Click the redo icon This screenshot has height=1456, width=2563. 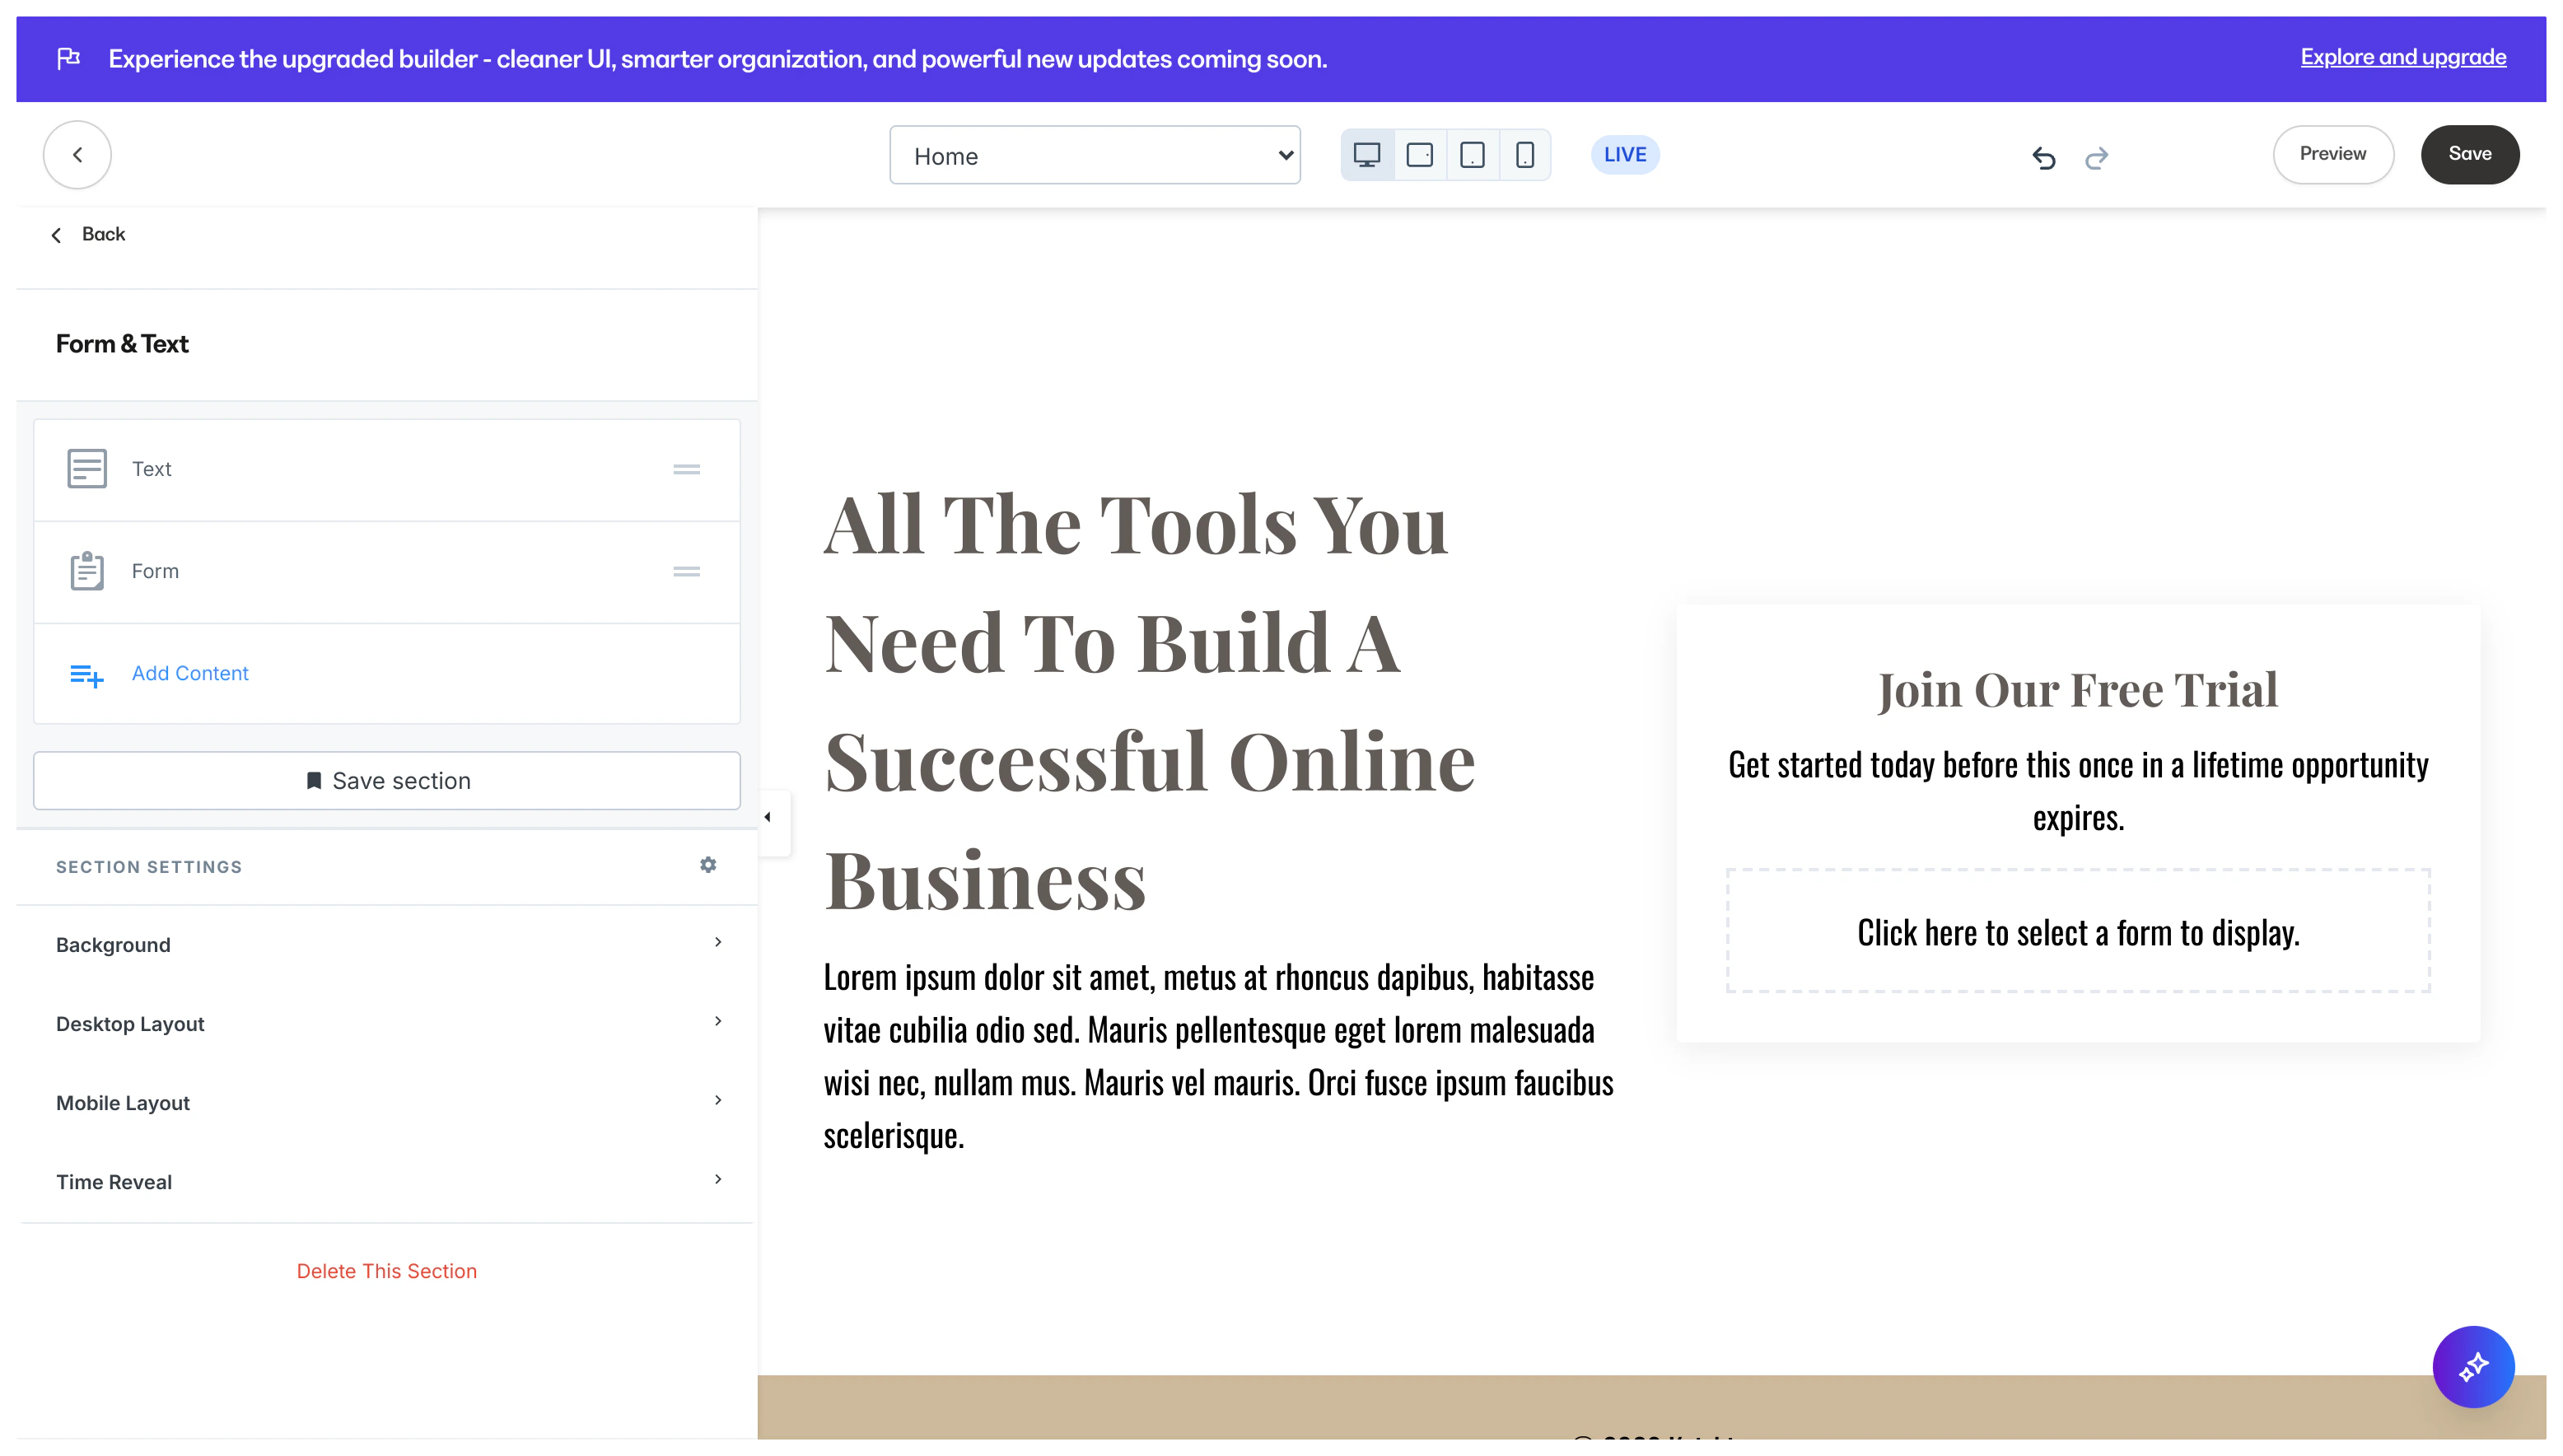[x=2096, y=158]
